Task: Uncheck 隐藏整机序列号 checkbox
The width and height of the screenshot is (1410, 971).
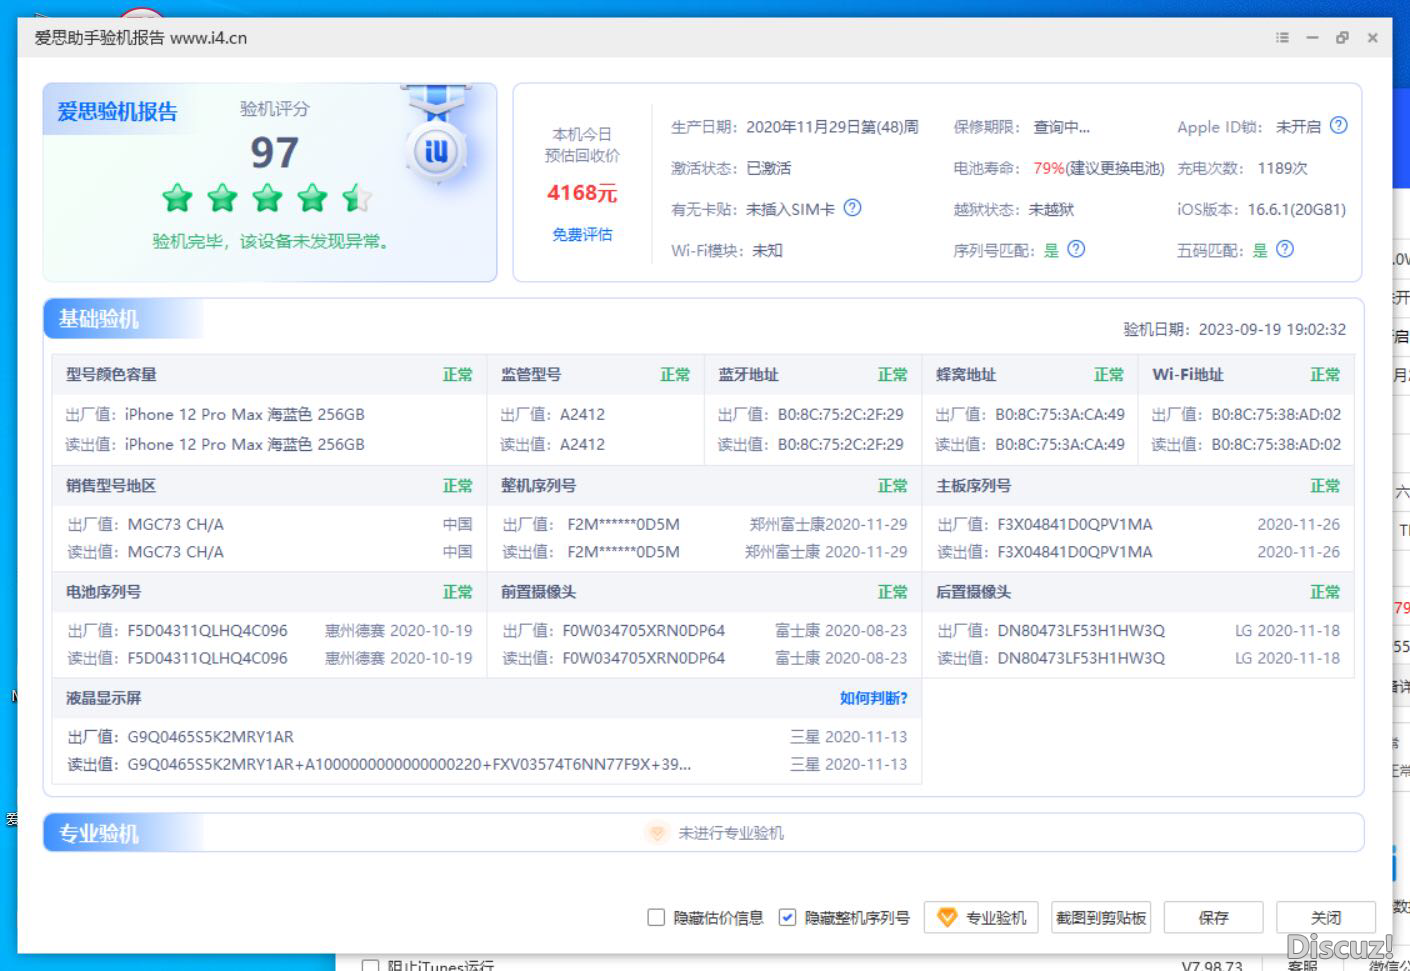Action: click(788, 917)
